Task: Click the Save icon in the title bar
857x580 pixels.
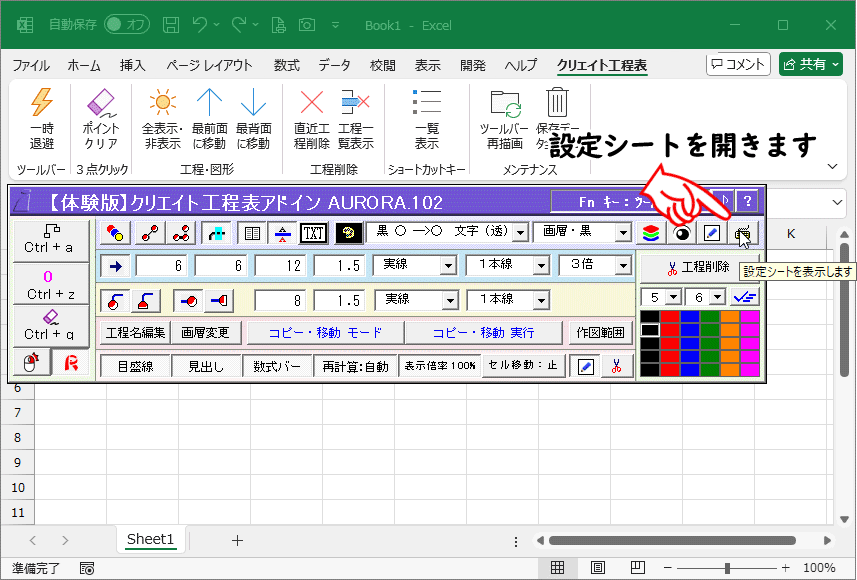Action: [171, 25]
